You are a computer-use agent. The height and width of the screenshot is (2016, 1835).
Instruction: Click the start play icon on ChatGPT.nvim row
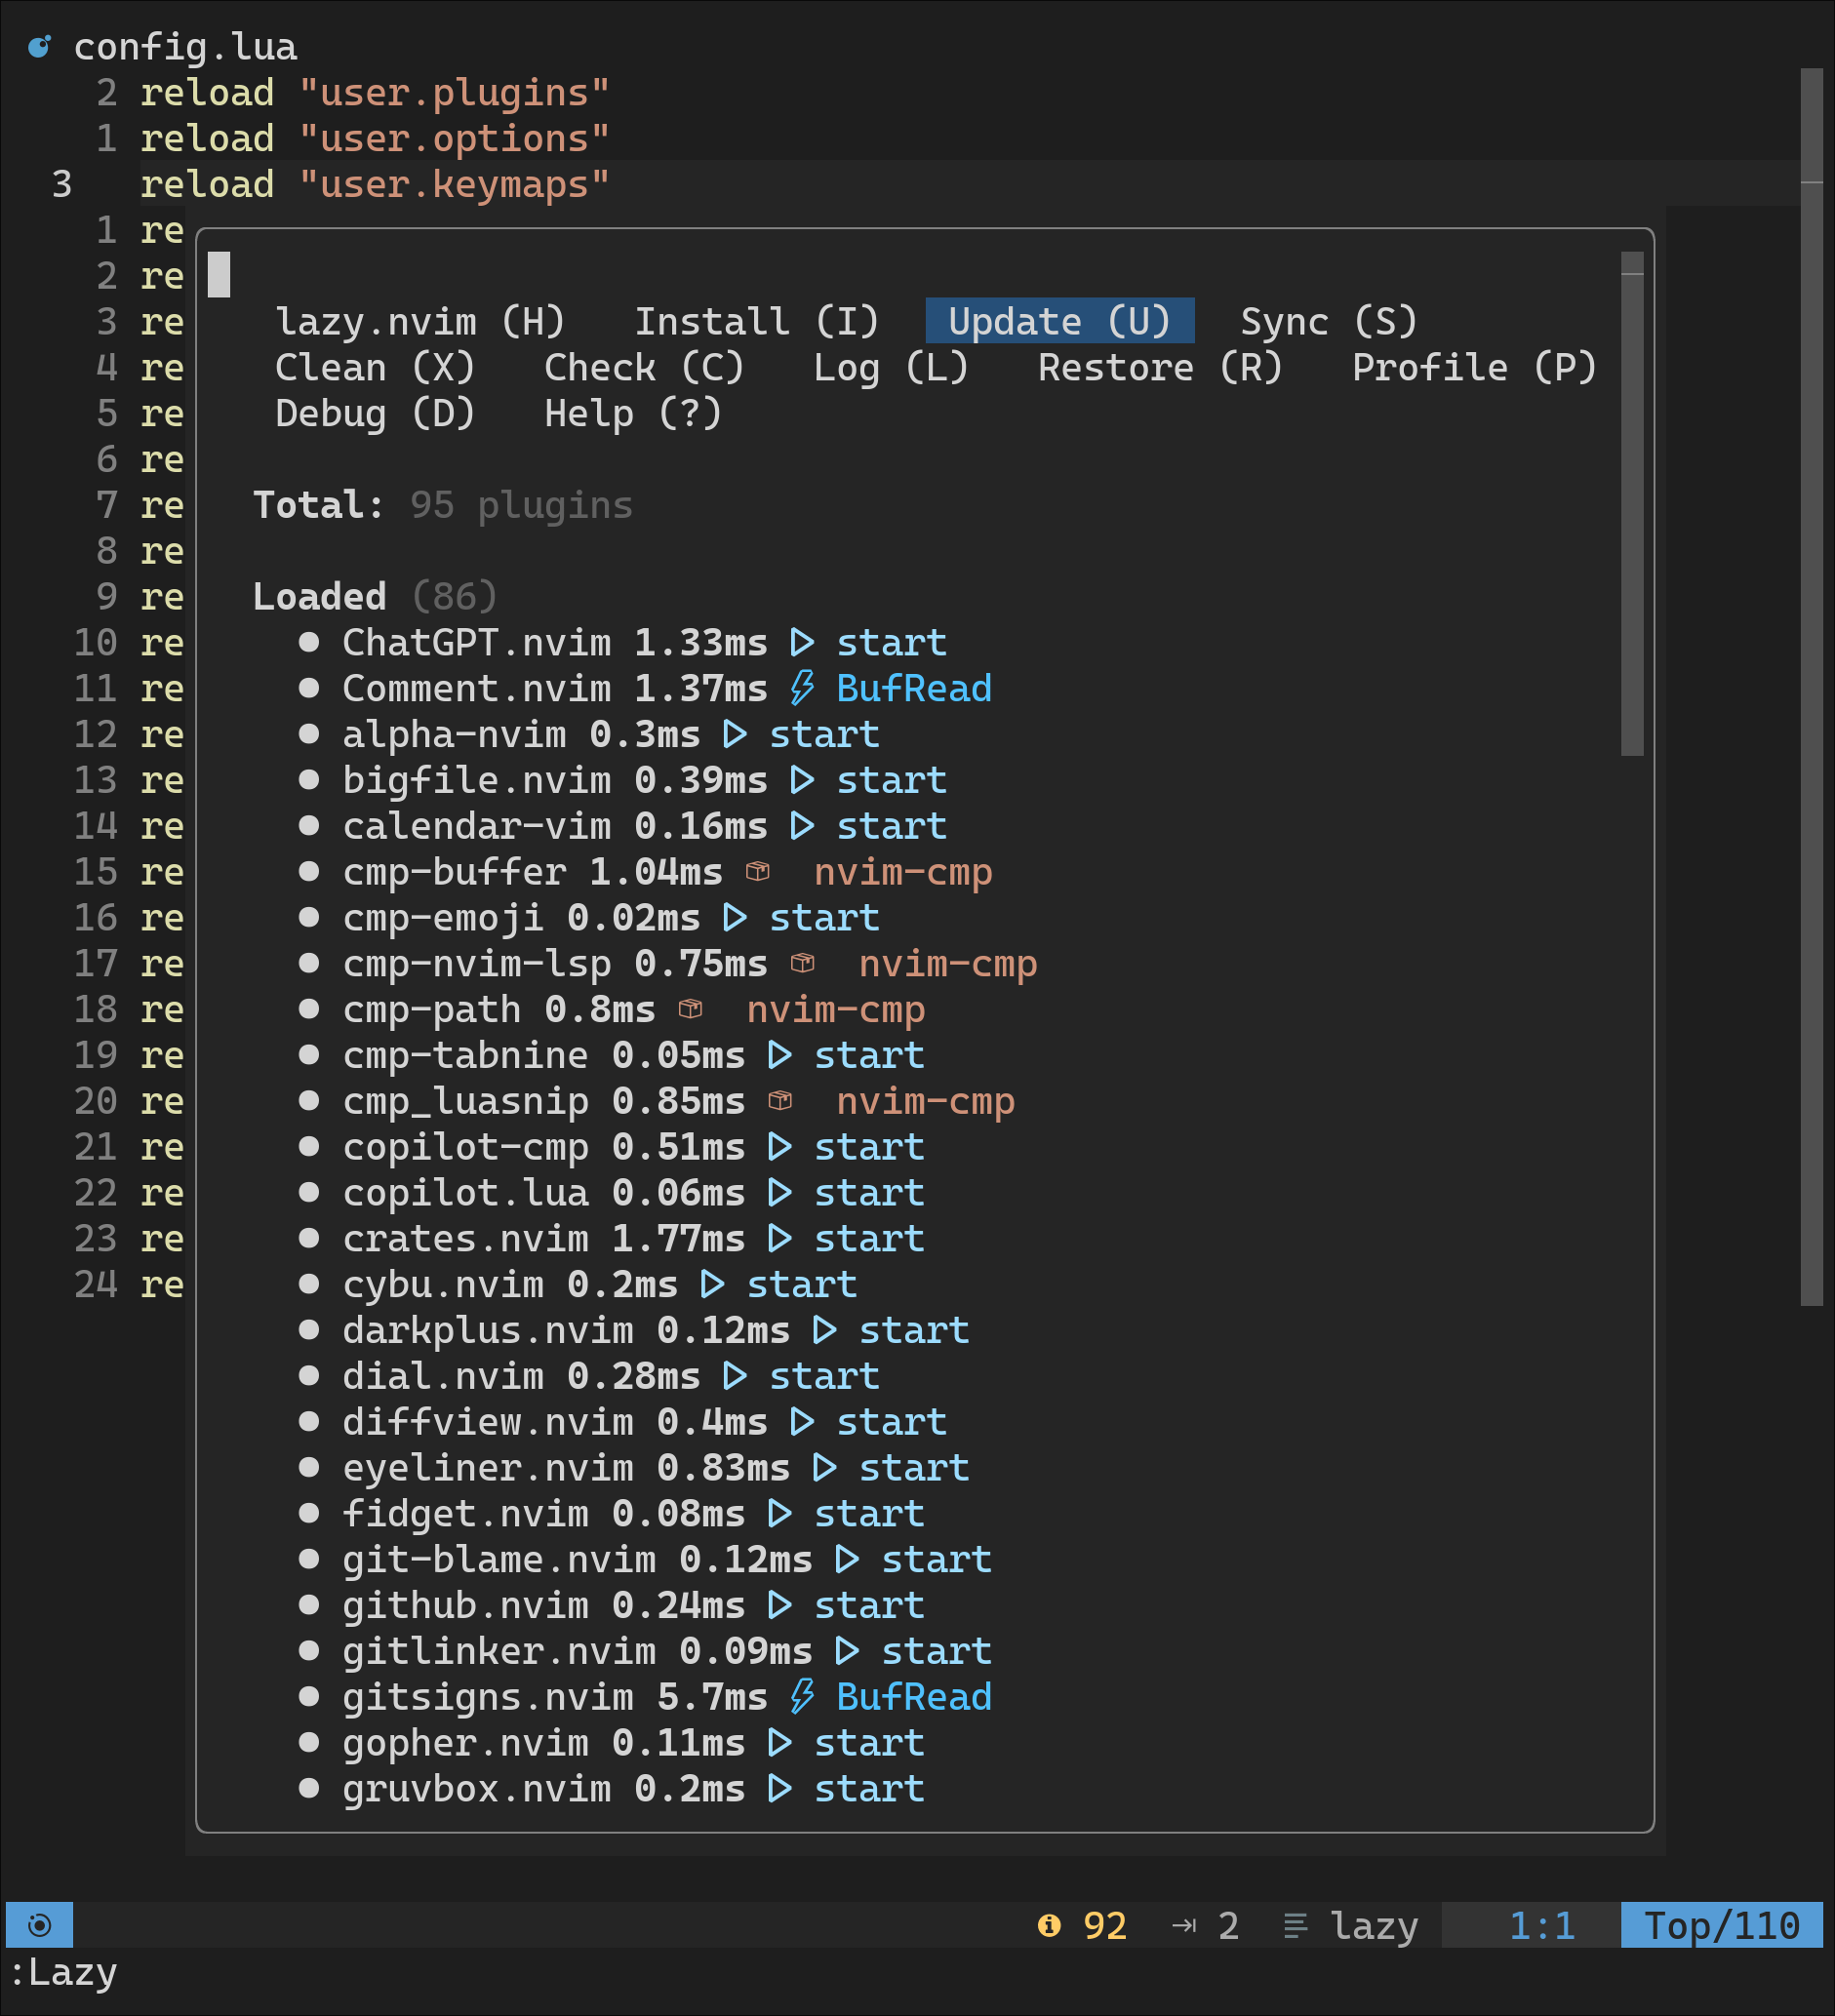pos(802,642)
